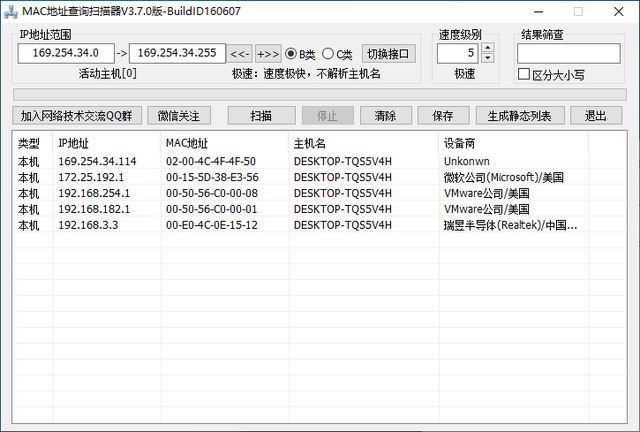
Task: Focus the start IP 169.254.34.0 field
Action: pyautogui.click(x=66, y=53)
